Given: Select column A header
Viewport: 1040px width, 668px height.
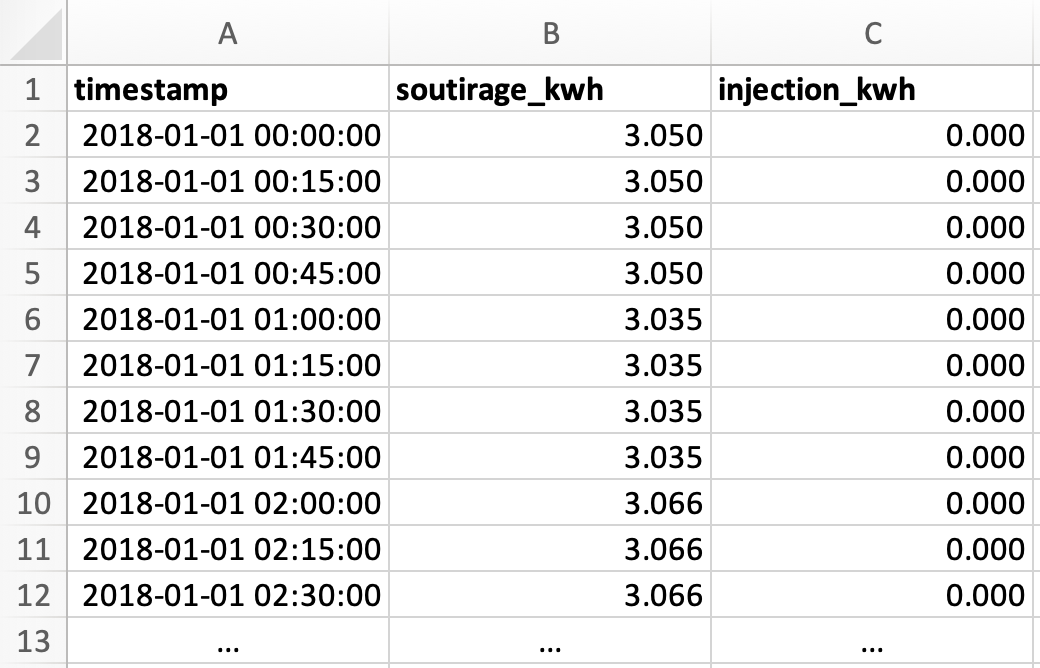Looking at the screenshot, I should tap(228, 33).
